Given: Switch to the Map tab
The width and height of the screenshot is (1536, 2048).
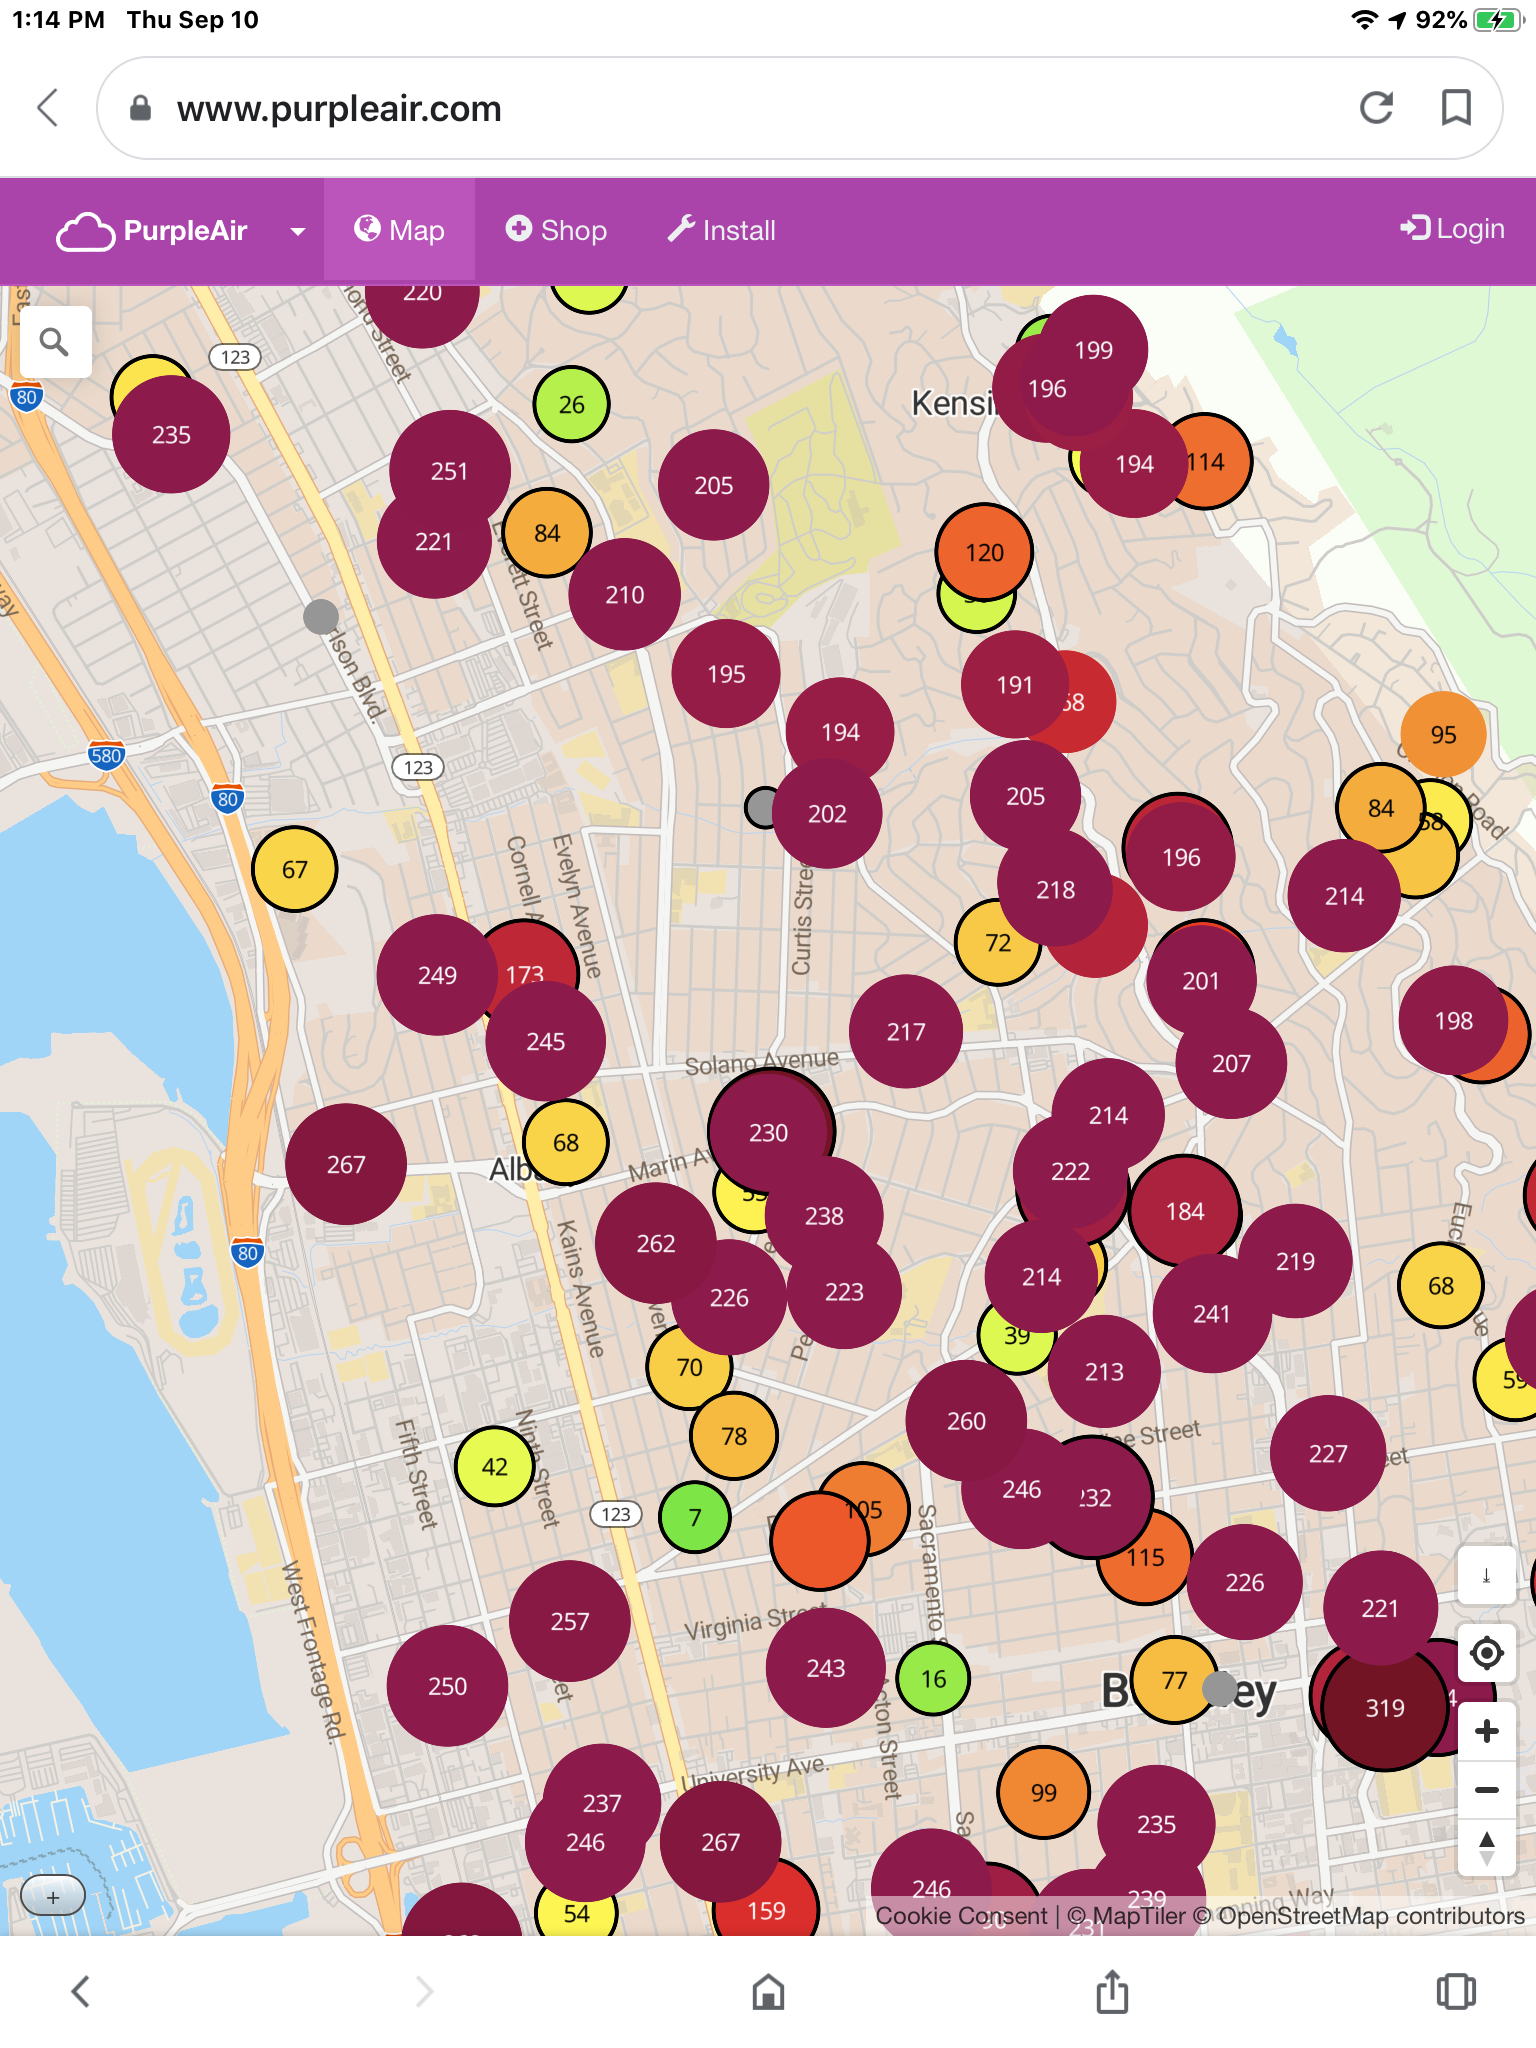Looking at the screenshot, I should (399, 231).
